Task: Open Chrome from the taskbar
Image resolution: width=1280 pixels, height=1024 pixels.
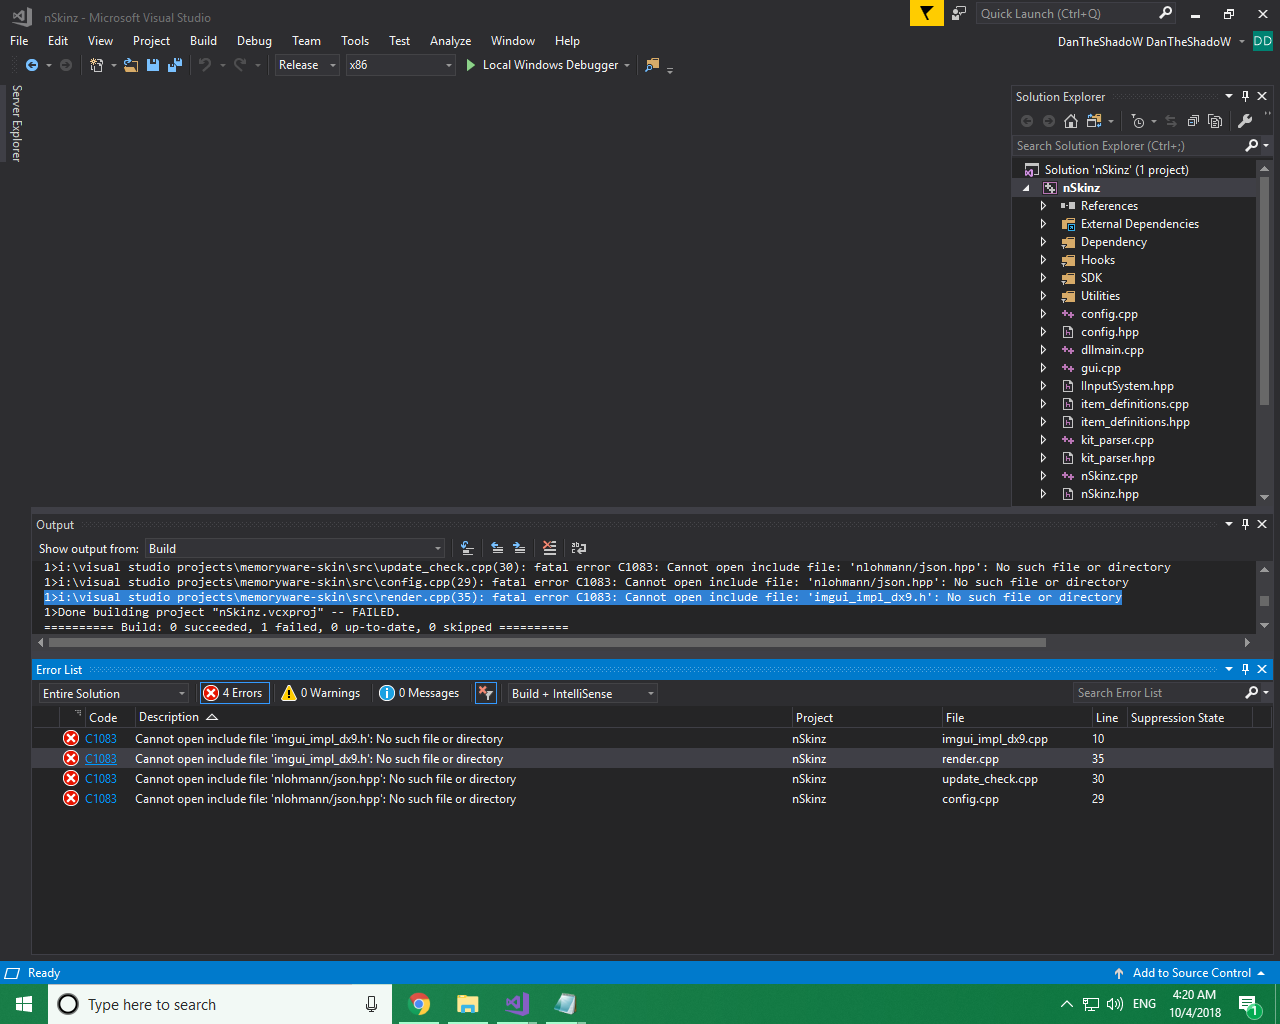Action: pyautogui.click(x=420, y=1004)
